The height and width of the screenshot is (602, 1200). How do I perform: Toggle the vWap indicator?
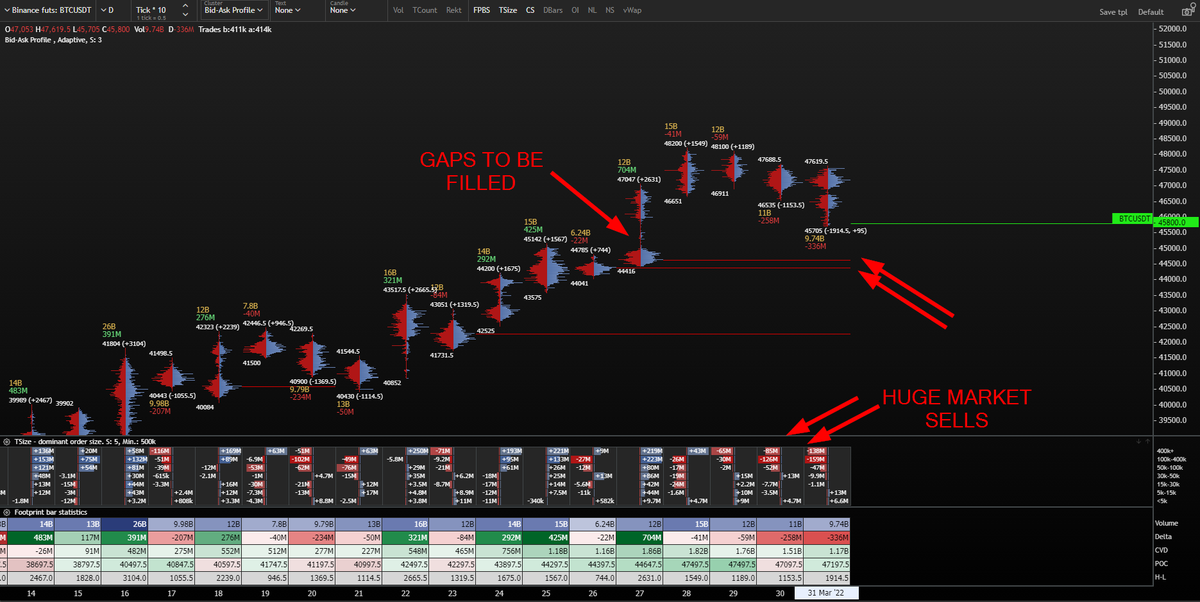[x=632, y=10]
